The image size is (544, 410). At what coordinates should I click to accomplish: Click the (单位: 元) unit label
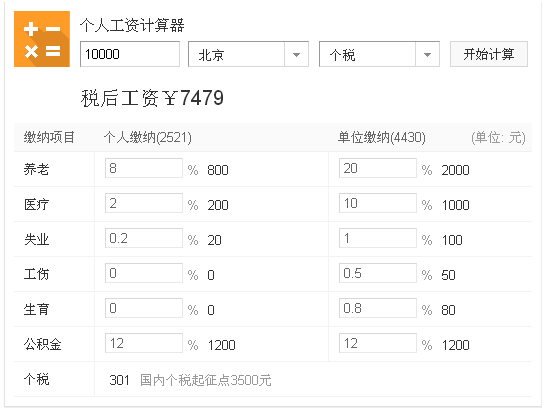coord(499,138)
